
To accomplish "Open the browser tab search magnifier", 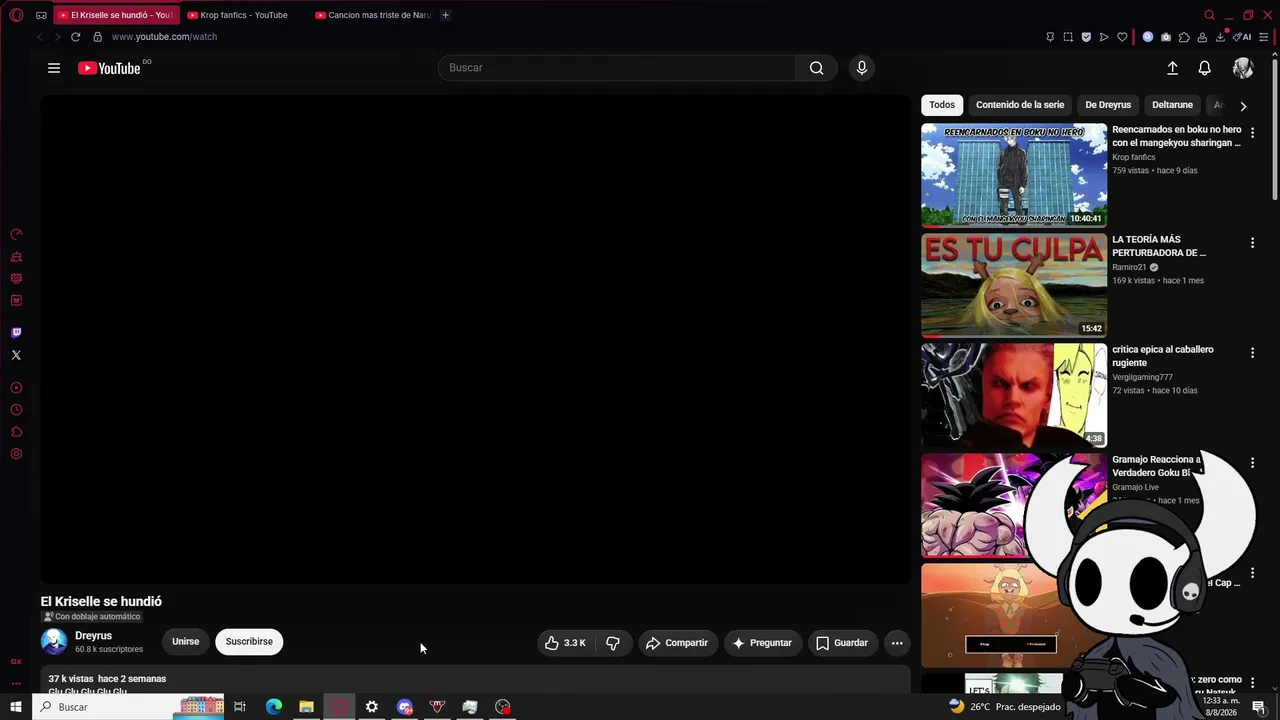I will click(1209, 15).
